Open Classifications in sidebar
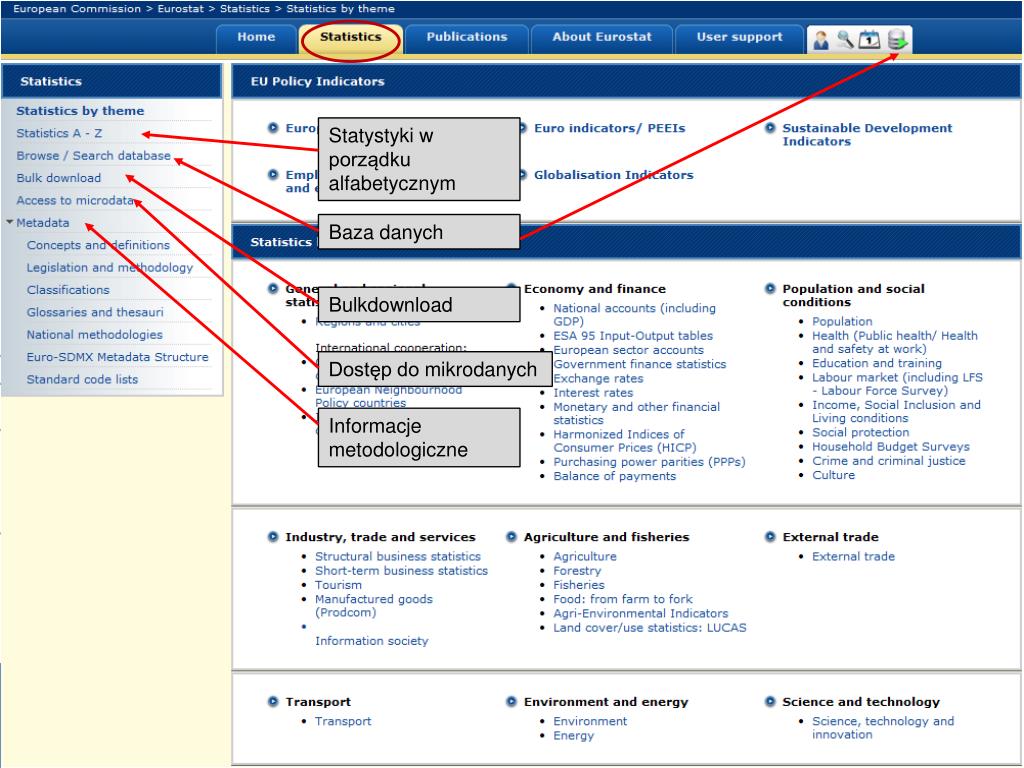 coord(68,289)
